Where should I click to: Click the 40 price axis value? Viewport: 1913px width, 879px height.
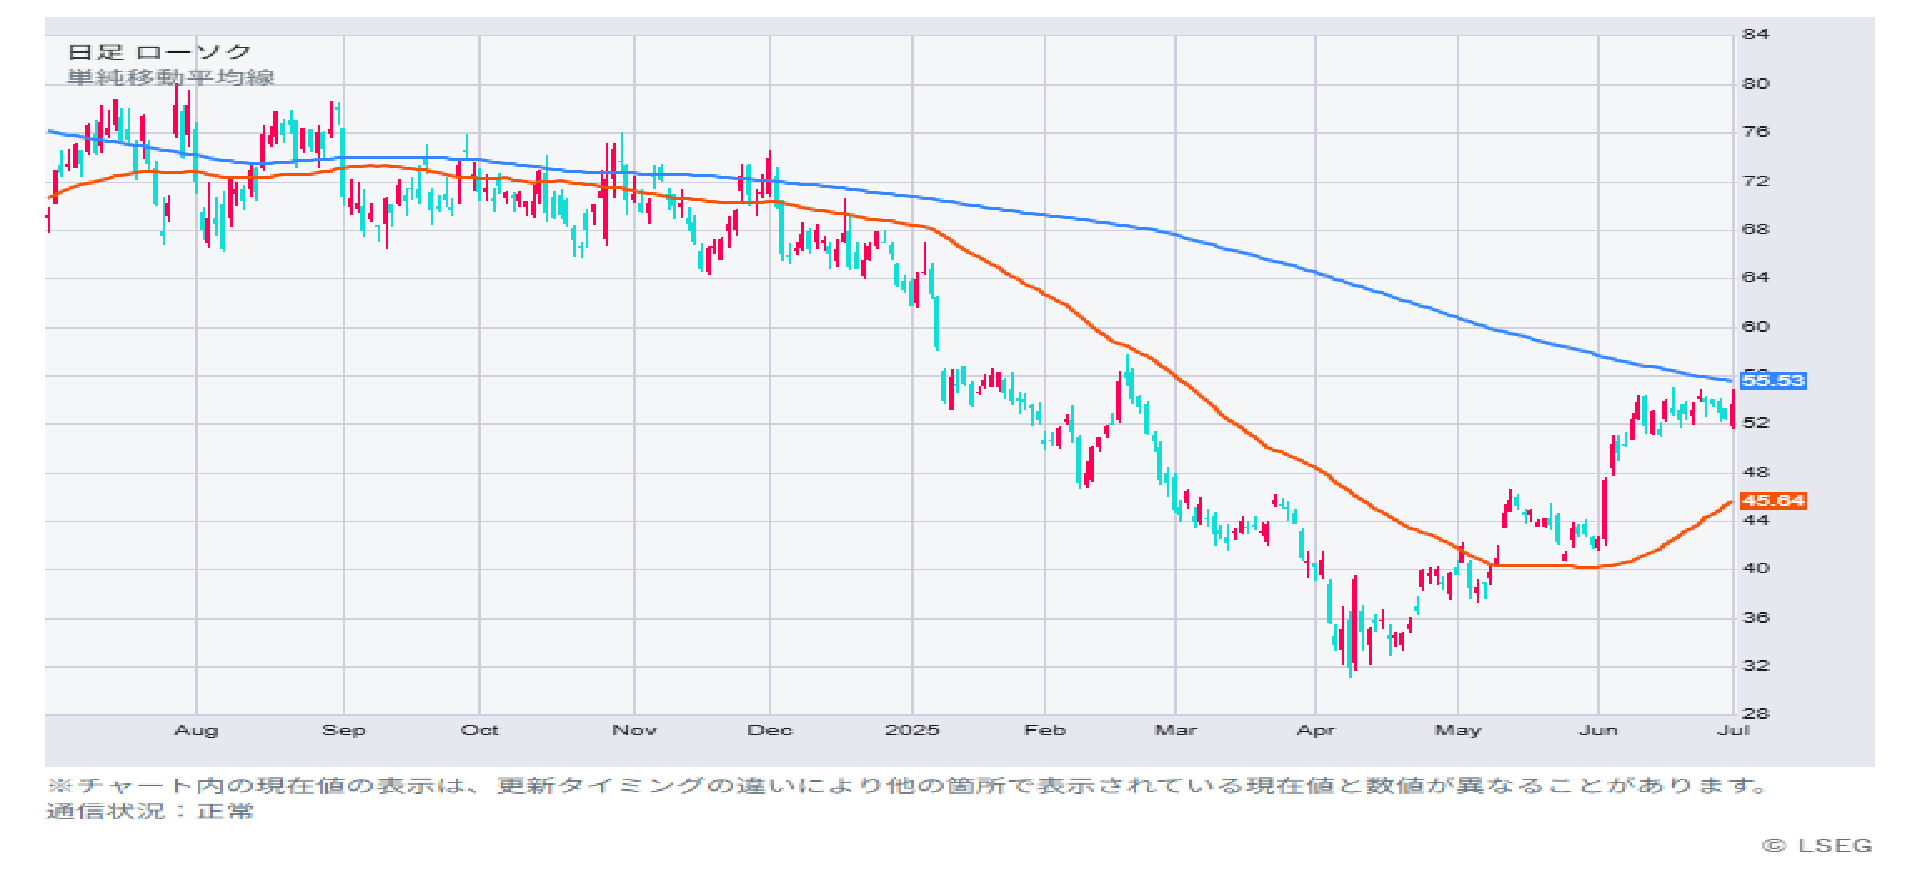1756,568
